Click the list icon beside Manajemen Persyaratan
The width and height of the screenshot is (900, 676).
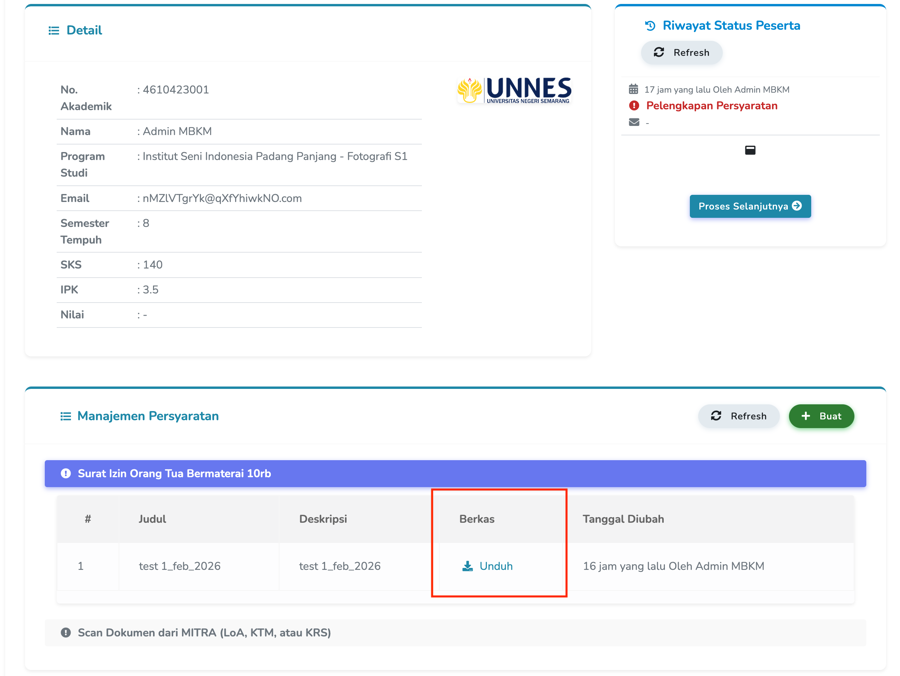point(65,416)
